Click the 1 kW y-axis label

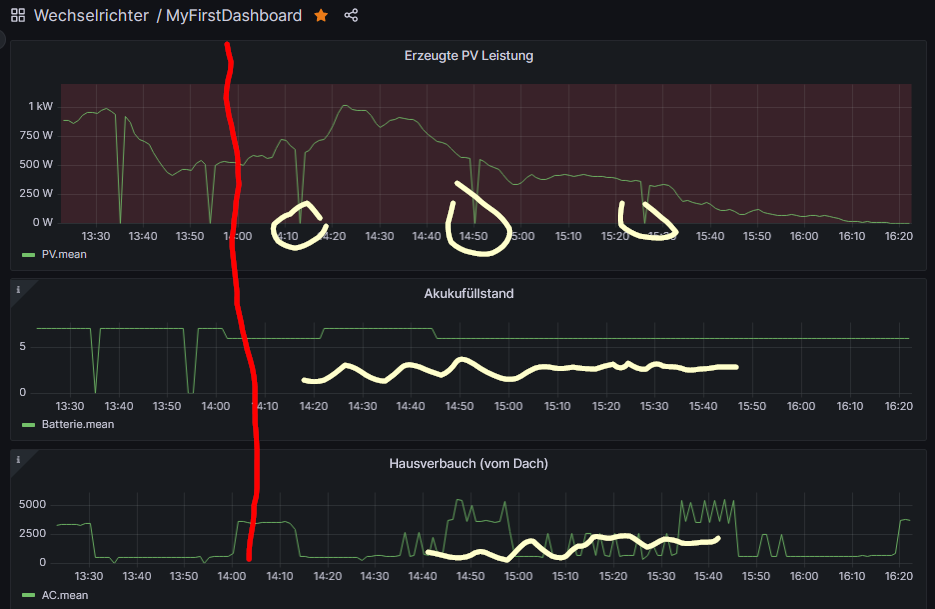click(41, 106)
